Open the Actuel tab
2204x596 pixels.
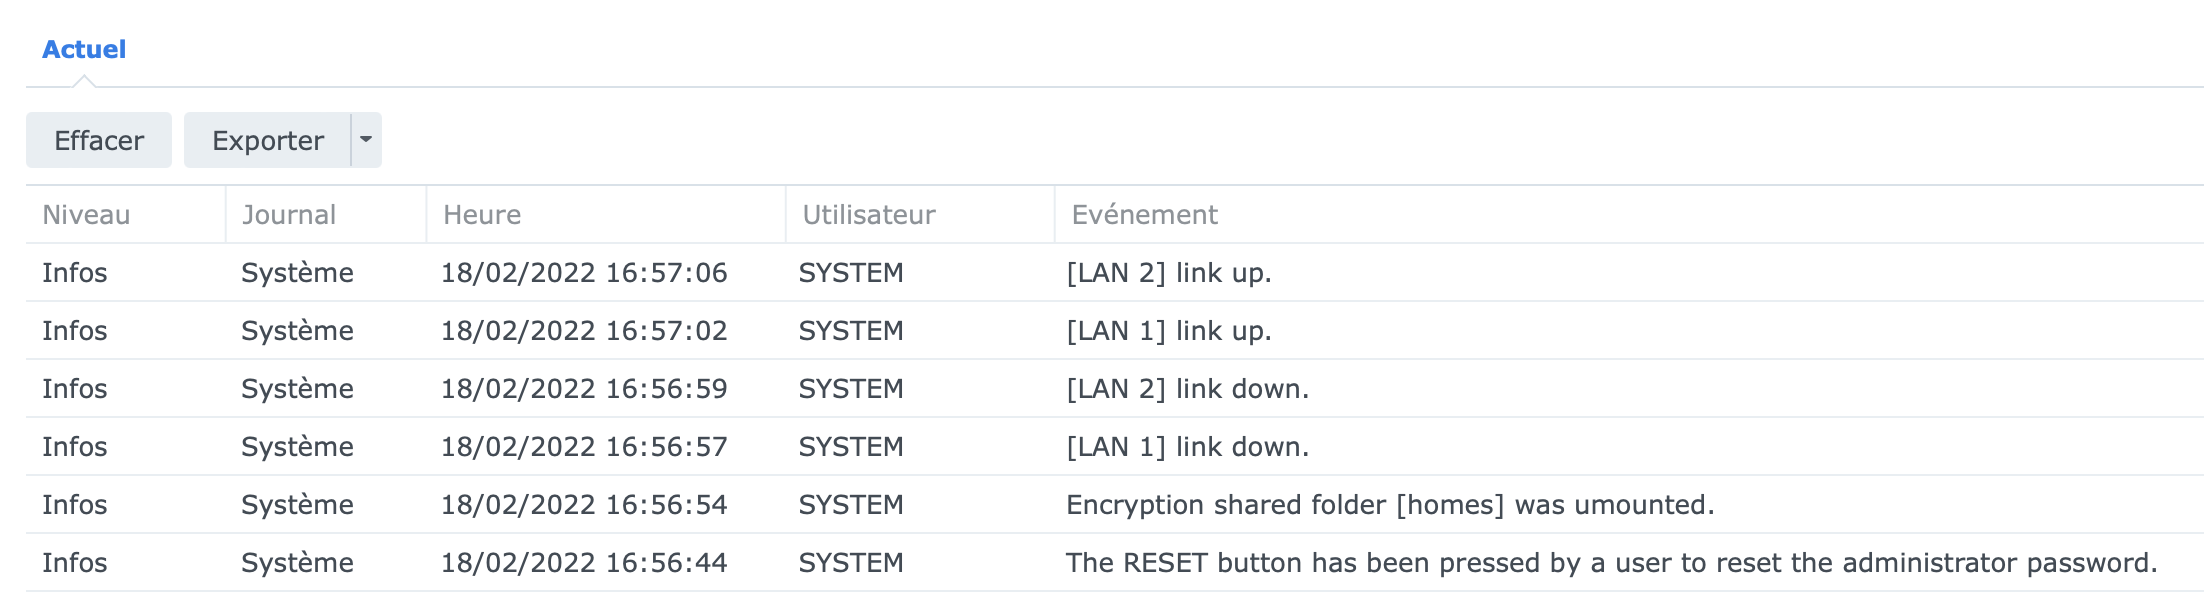pos(84,49)
